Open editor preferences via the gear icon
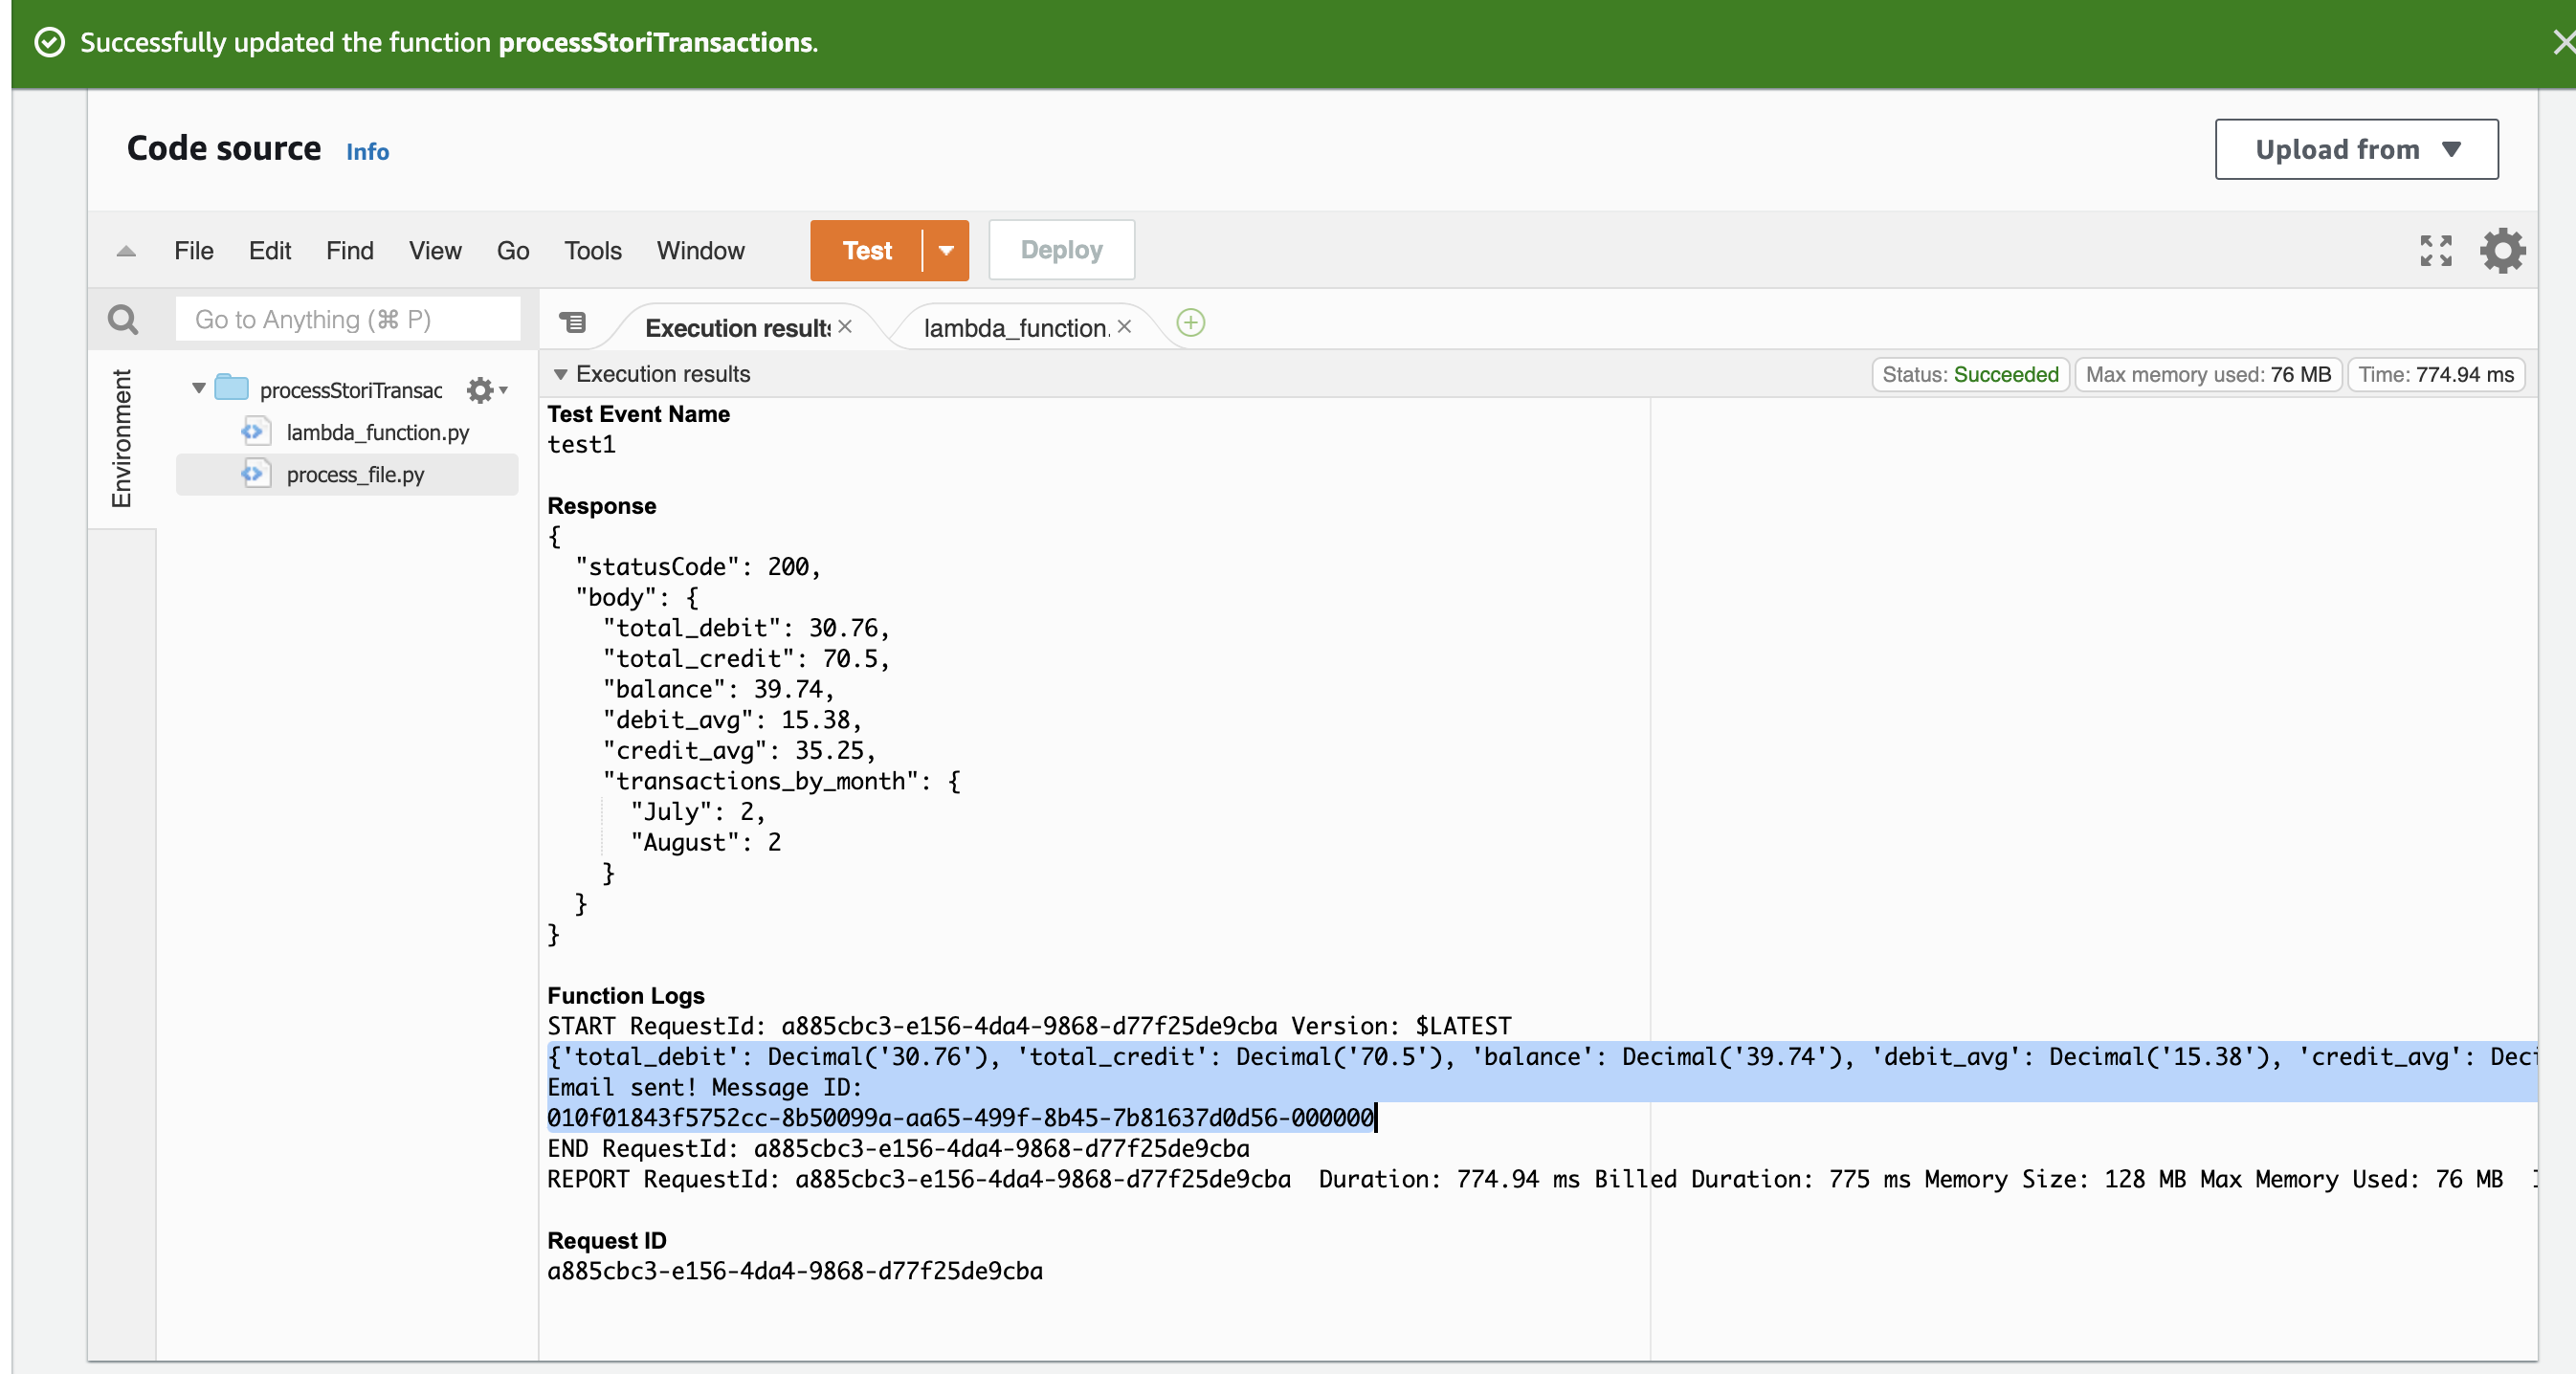Screen dimensions: 2576x1374 tap(2501, 251)
